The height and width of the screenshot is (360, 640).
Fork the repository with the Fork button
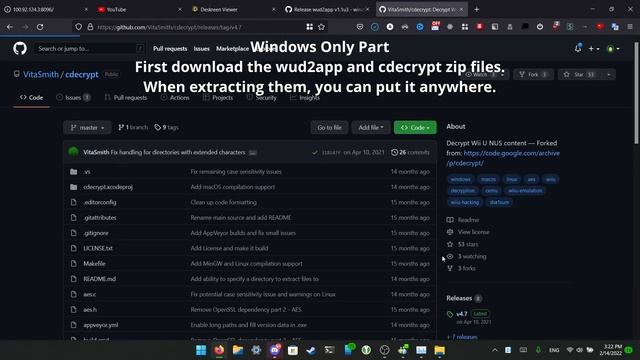coord(533,74)
